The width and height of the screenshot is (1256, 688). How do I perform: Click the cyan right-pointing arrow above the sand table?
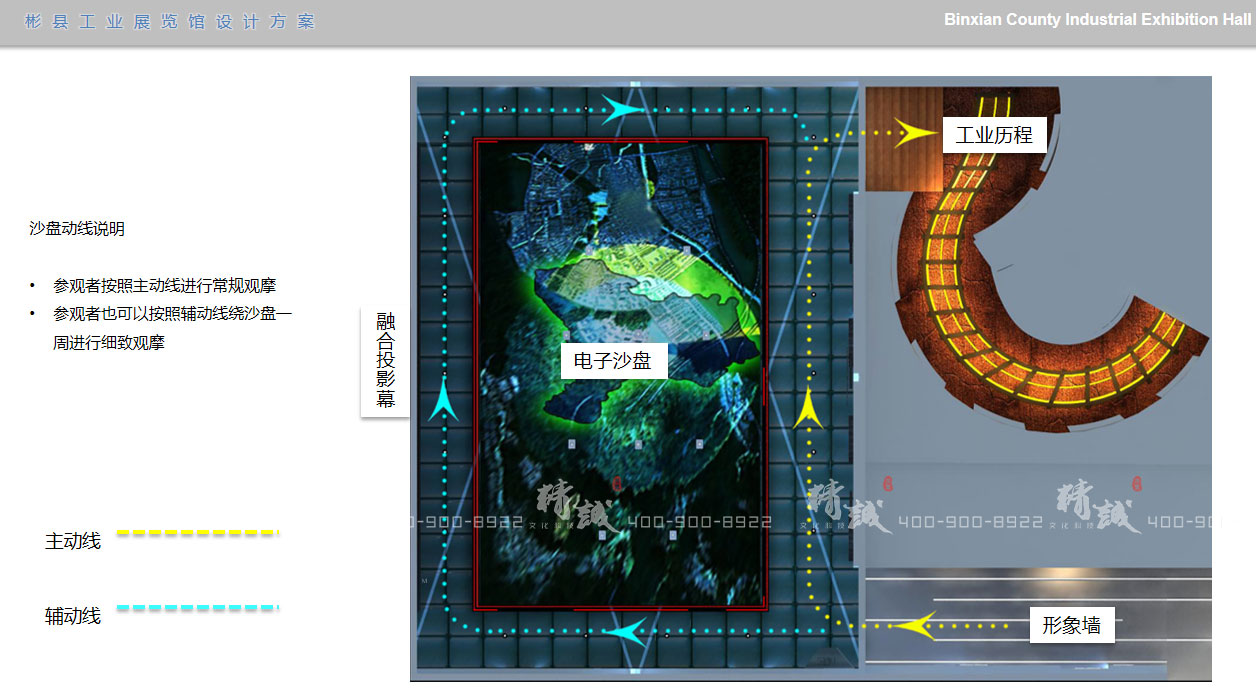coord(624,109)
